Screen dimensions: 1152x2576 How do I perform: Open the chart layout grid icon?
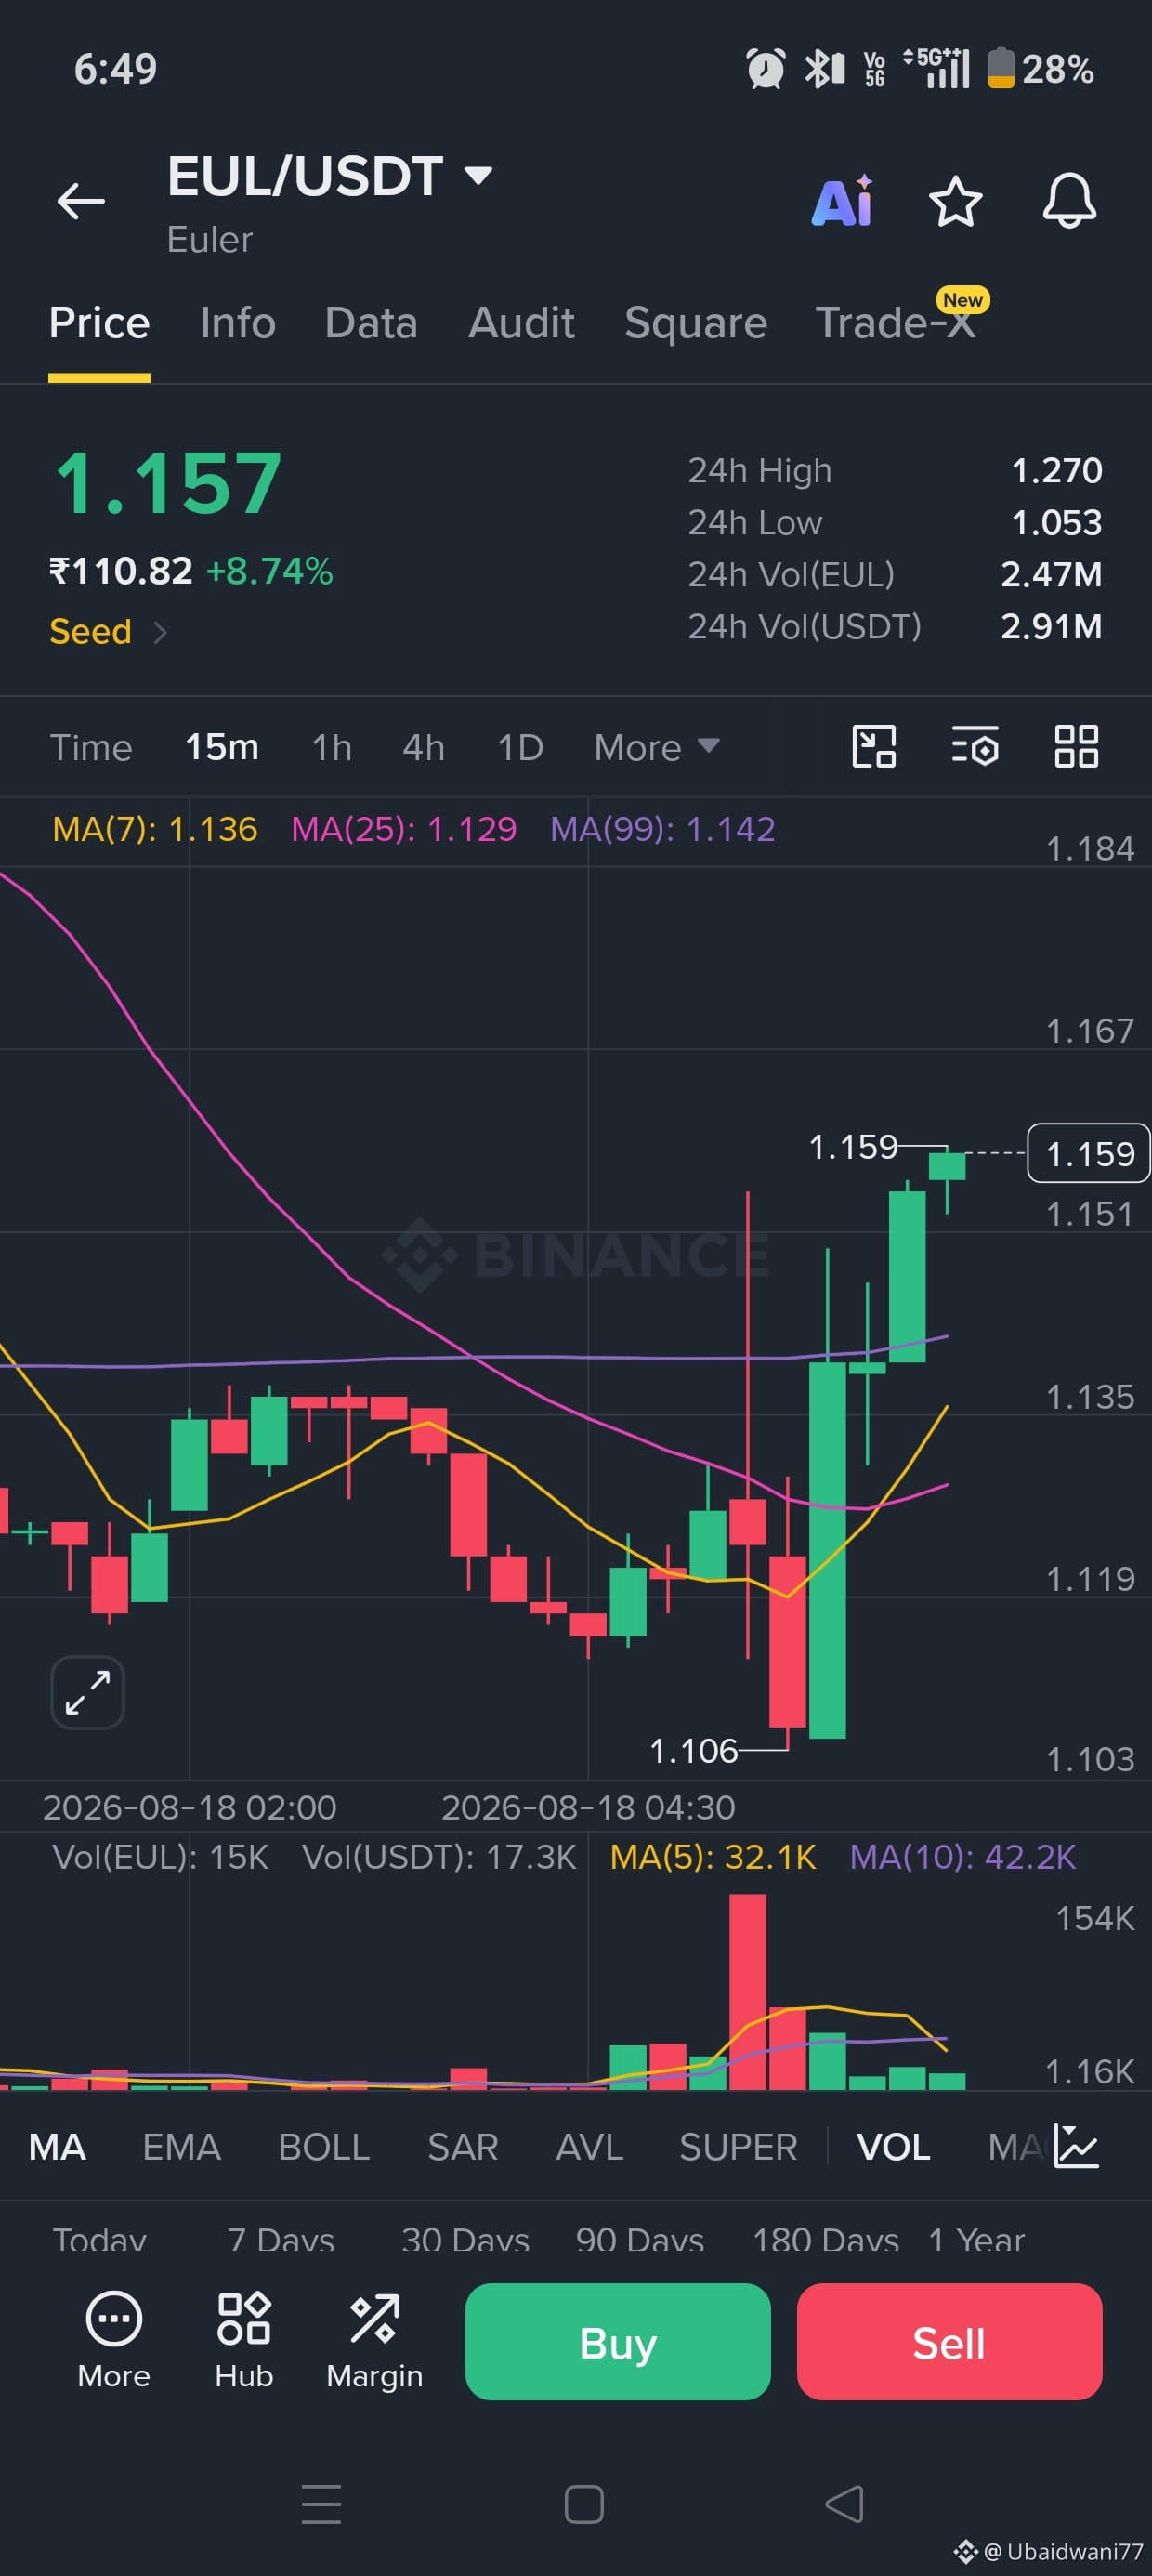1076,746
